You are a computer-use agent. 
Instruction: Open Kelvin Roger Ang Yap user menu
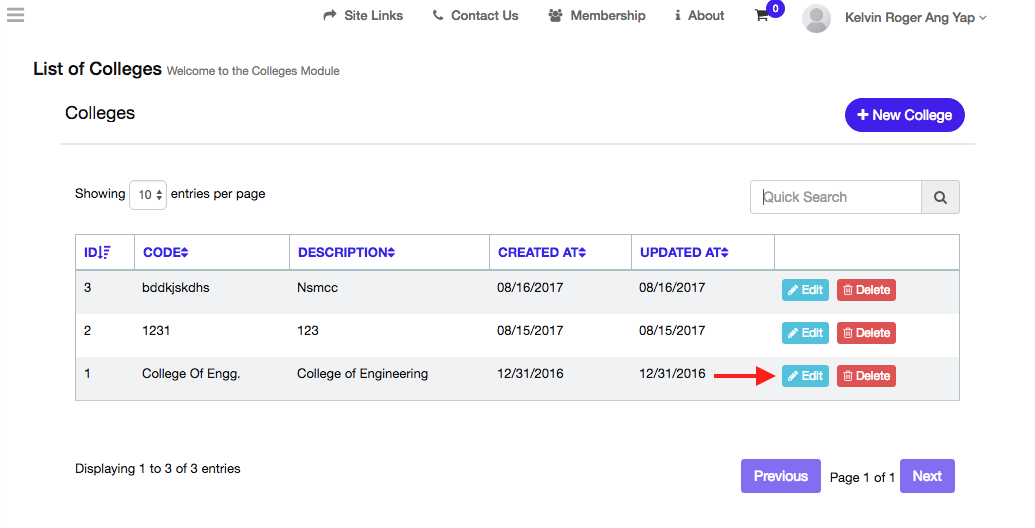click(915, 17)
